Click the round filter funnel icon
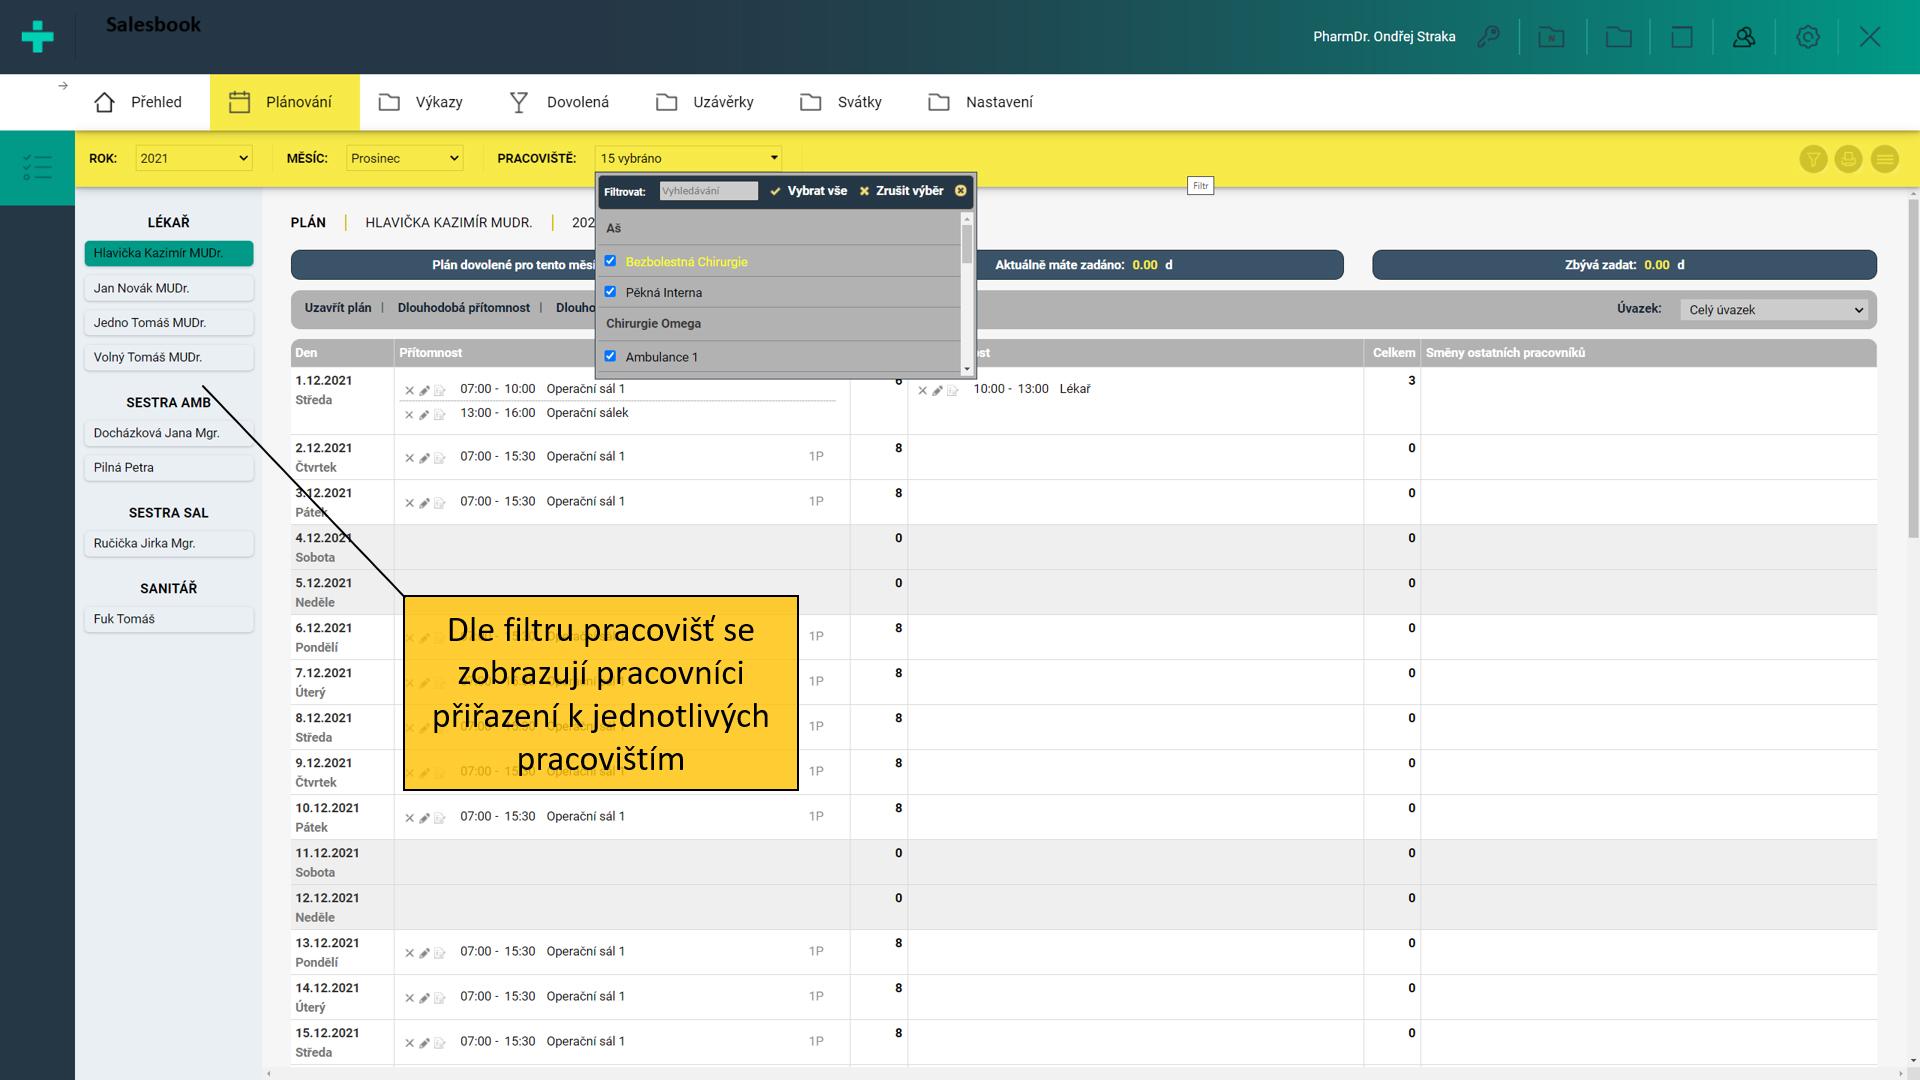 pyautogui.click(x=1813, y=159)
